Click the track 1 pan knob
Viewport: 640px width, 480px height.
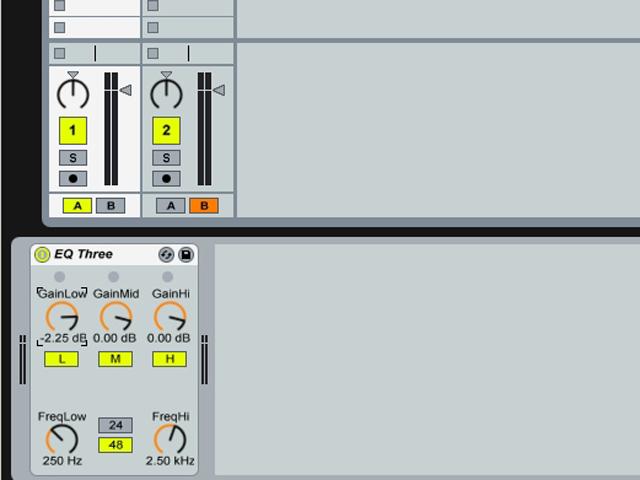[x=73, y=93]
